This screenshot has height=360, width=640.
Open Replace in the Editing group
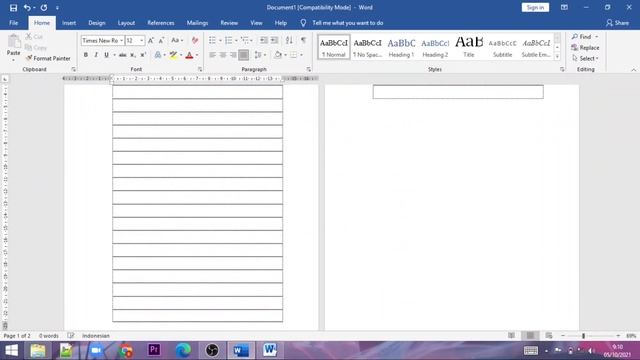(585, 48)
